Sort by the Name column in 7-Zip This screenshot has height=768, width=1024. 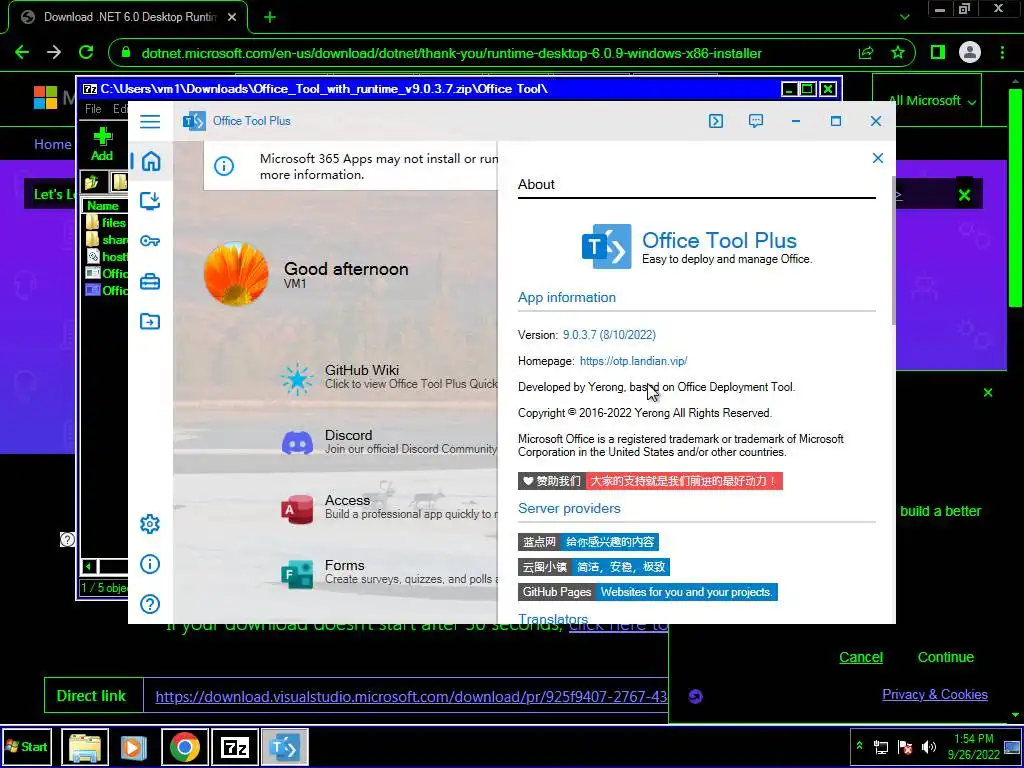click(104, 206)
